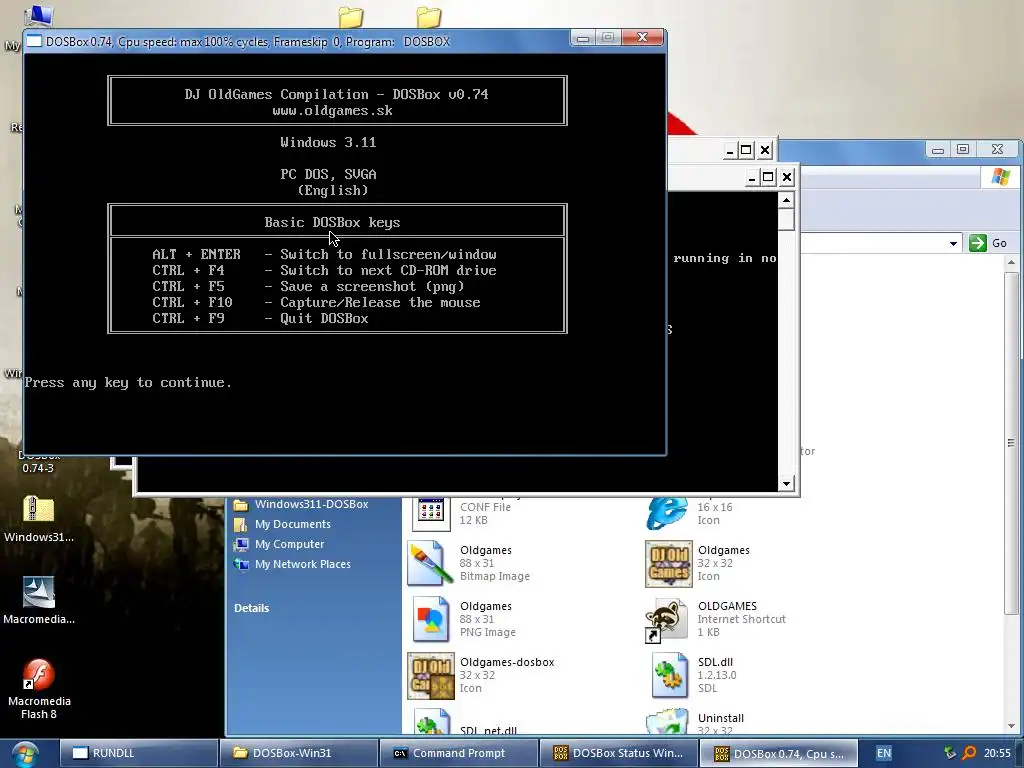Switch to the RUNDLL taskbar window
Viewport: 1024px width, 768px height.
point(138,753)
